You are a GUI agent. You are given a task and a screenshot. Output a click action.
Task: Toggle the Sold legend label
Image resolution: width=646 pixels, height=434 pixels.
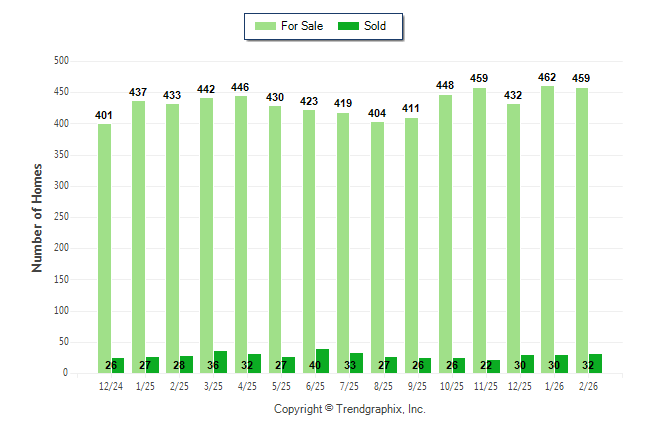(376, 26)
